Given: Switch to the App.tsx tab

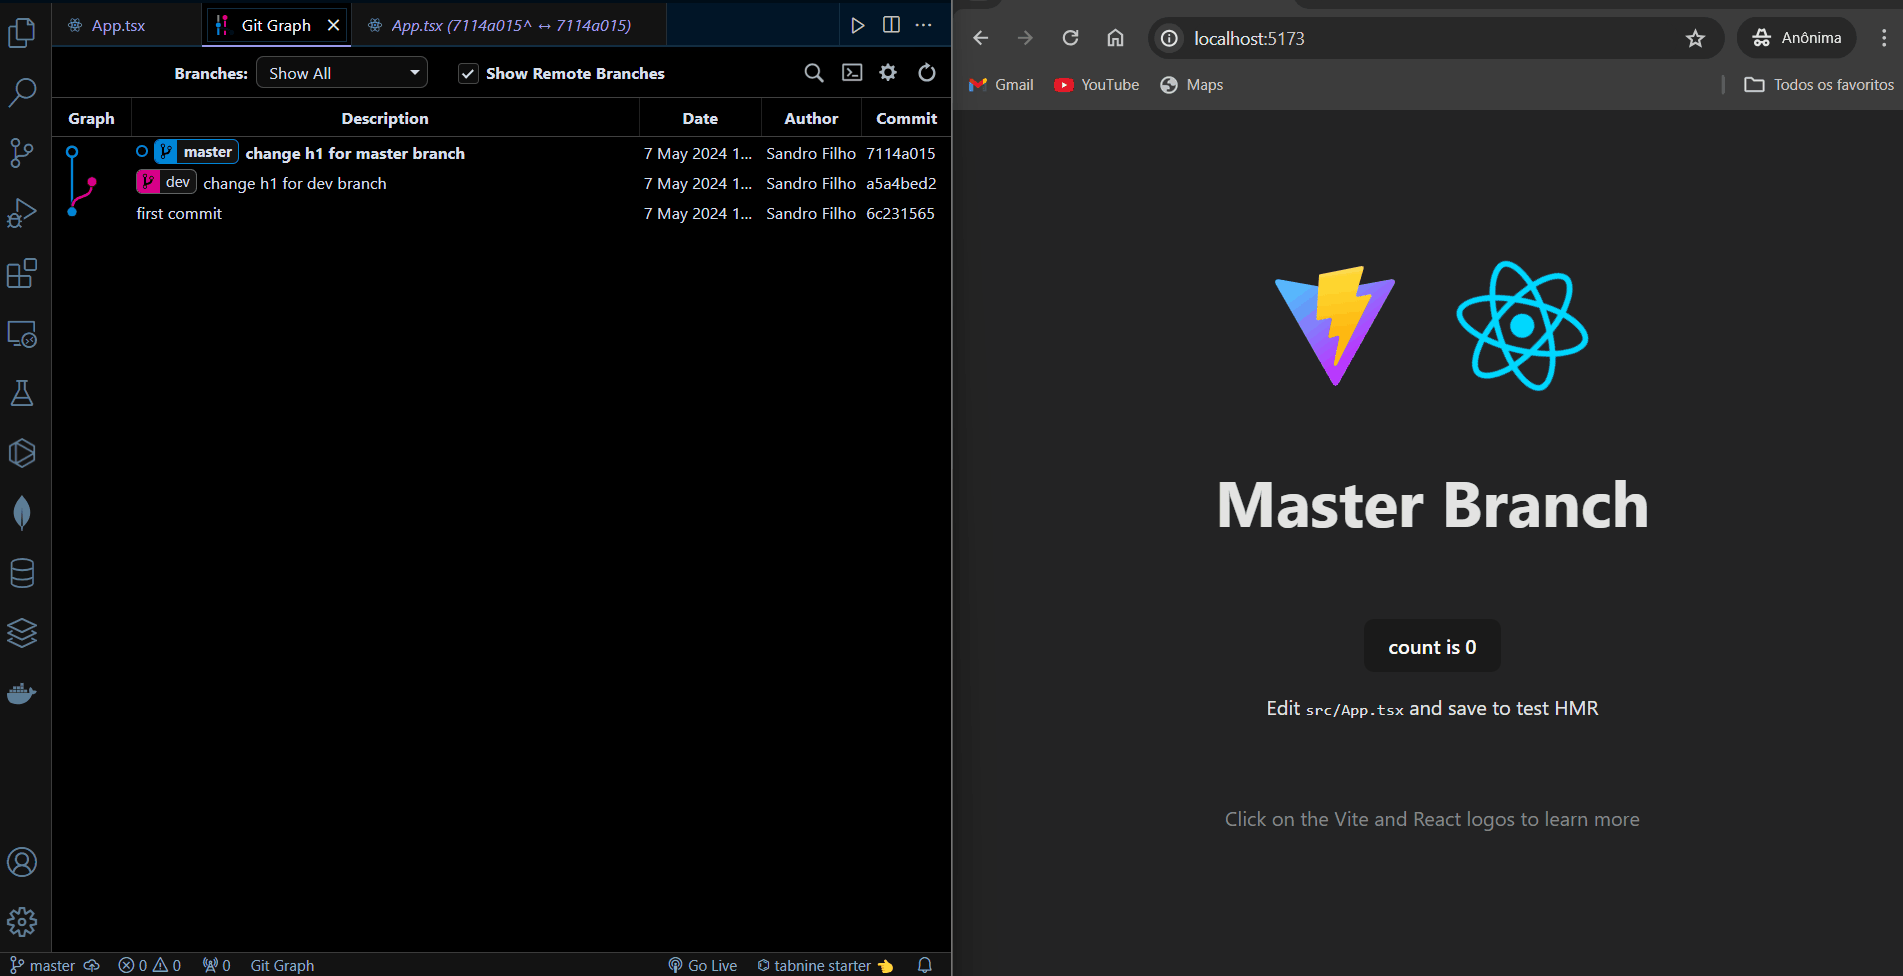Looking at the screenshot, I should pos(118,25).
